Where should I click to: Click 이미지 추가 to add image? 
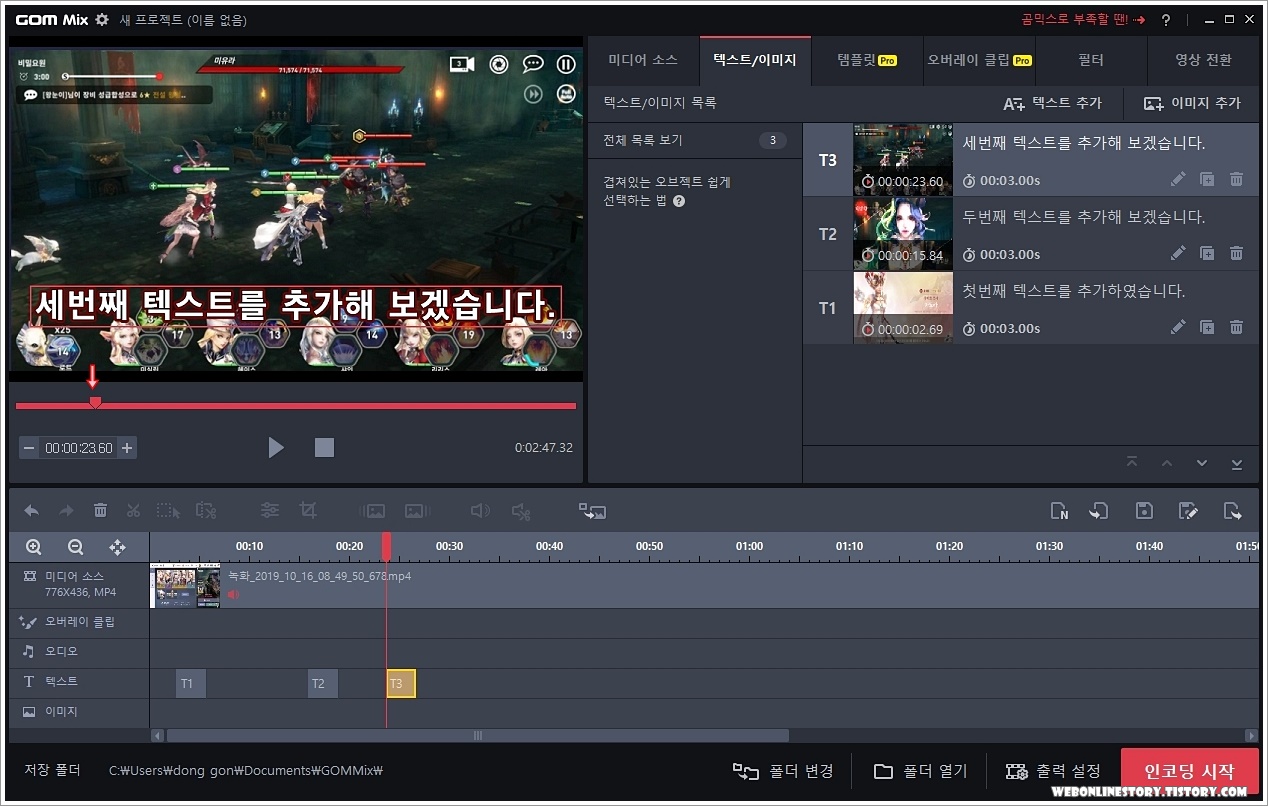pyautogui.click(x=1192, y=103)
